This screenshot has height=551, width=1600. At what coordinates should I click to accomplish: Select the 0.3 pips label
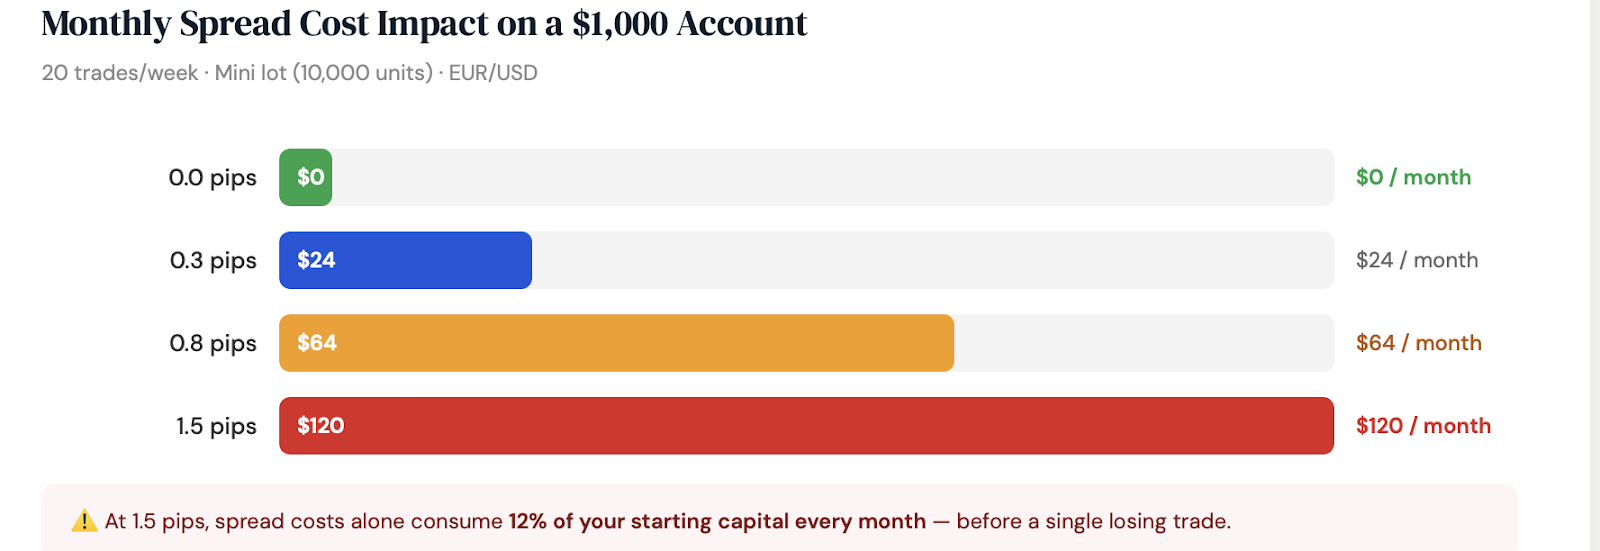coord(213,261)
